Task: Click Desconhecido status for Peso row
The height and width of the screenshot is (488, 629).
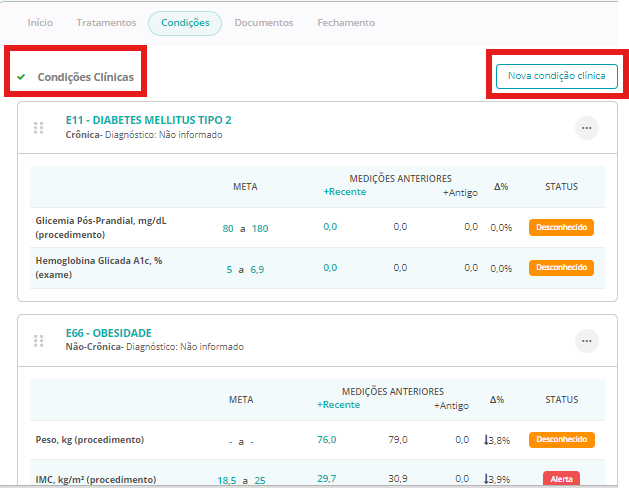Action: [x=561, y=439]
